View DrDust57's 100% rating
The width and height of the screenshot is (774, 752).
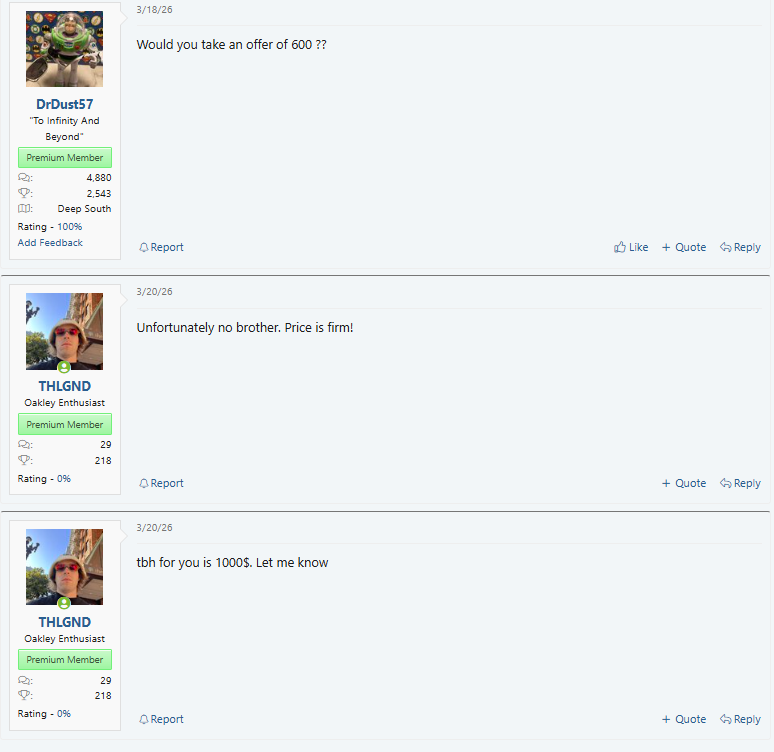click(x=70, y=227)
